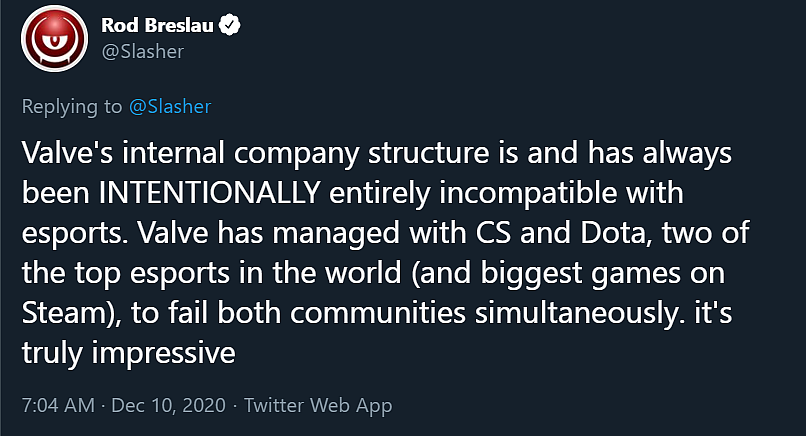This screenshot has width=806, height=436.
Task: Open Rod Breslau's red profile avatar
Action: 54,39
